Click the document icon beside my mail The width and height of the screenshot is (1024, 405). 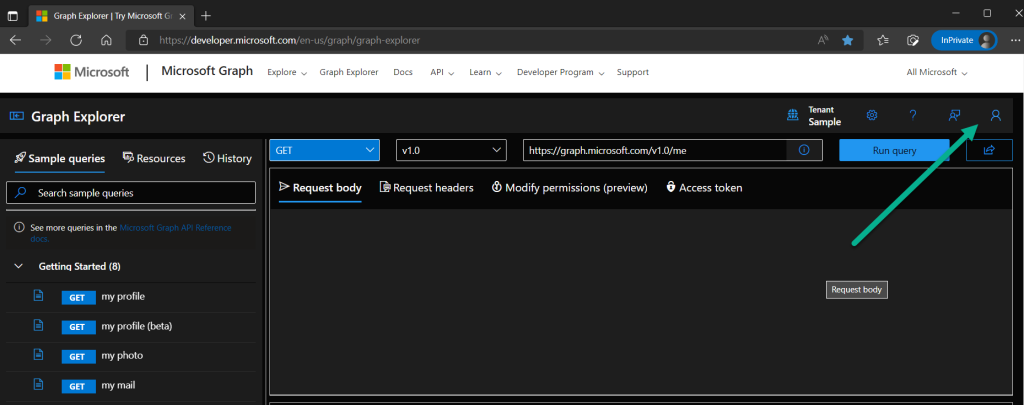39,385
